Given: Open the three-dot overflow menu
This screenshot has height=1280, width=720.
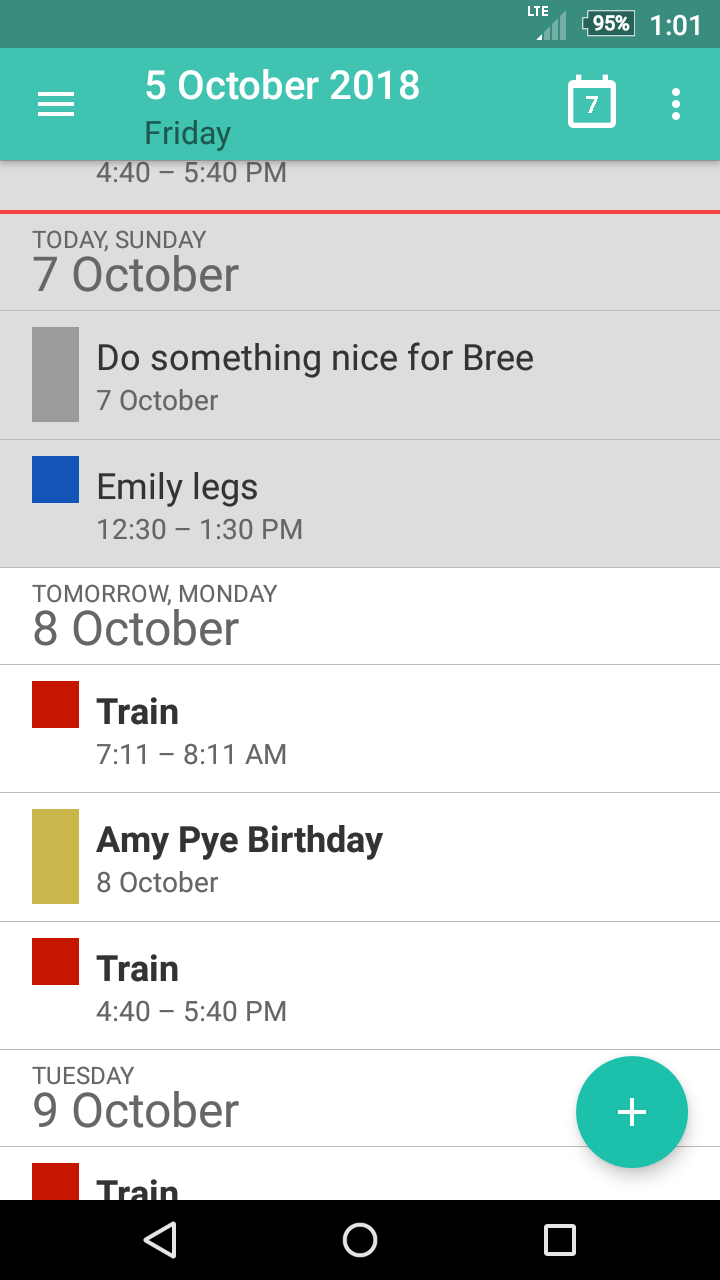Looking at the screenshot, I should click(676, 104).
